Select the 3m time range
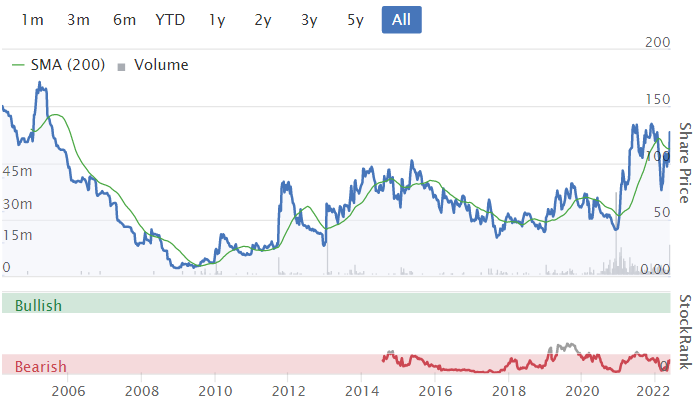 79,20
